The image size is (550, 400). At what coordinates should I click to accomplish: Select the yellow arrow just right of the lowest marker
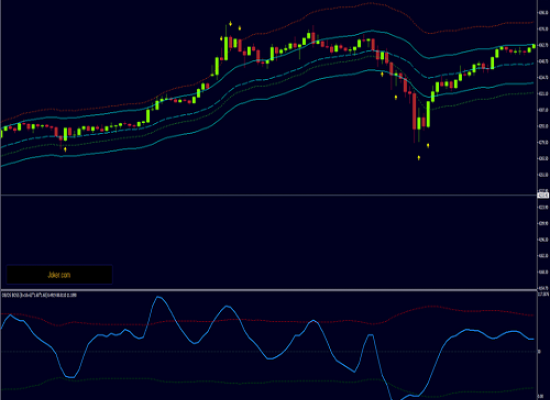[x=428, y=146]
